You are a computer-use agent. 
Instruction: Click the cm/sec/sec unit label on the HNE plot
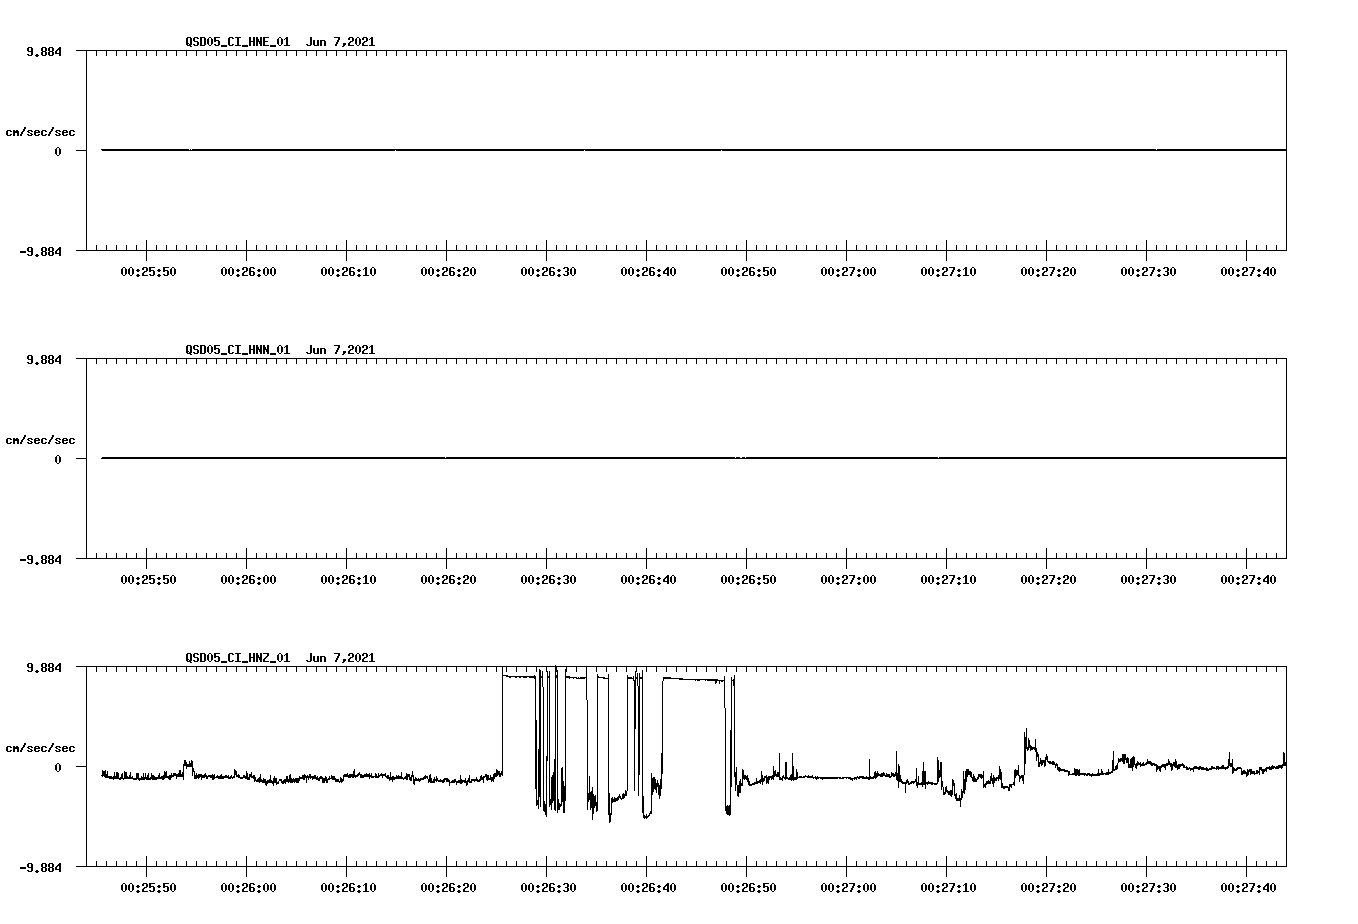(40, 132)
